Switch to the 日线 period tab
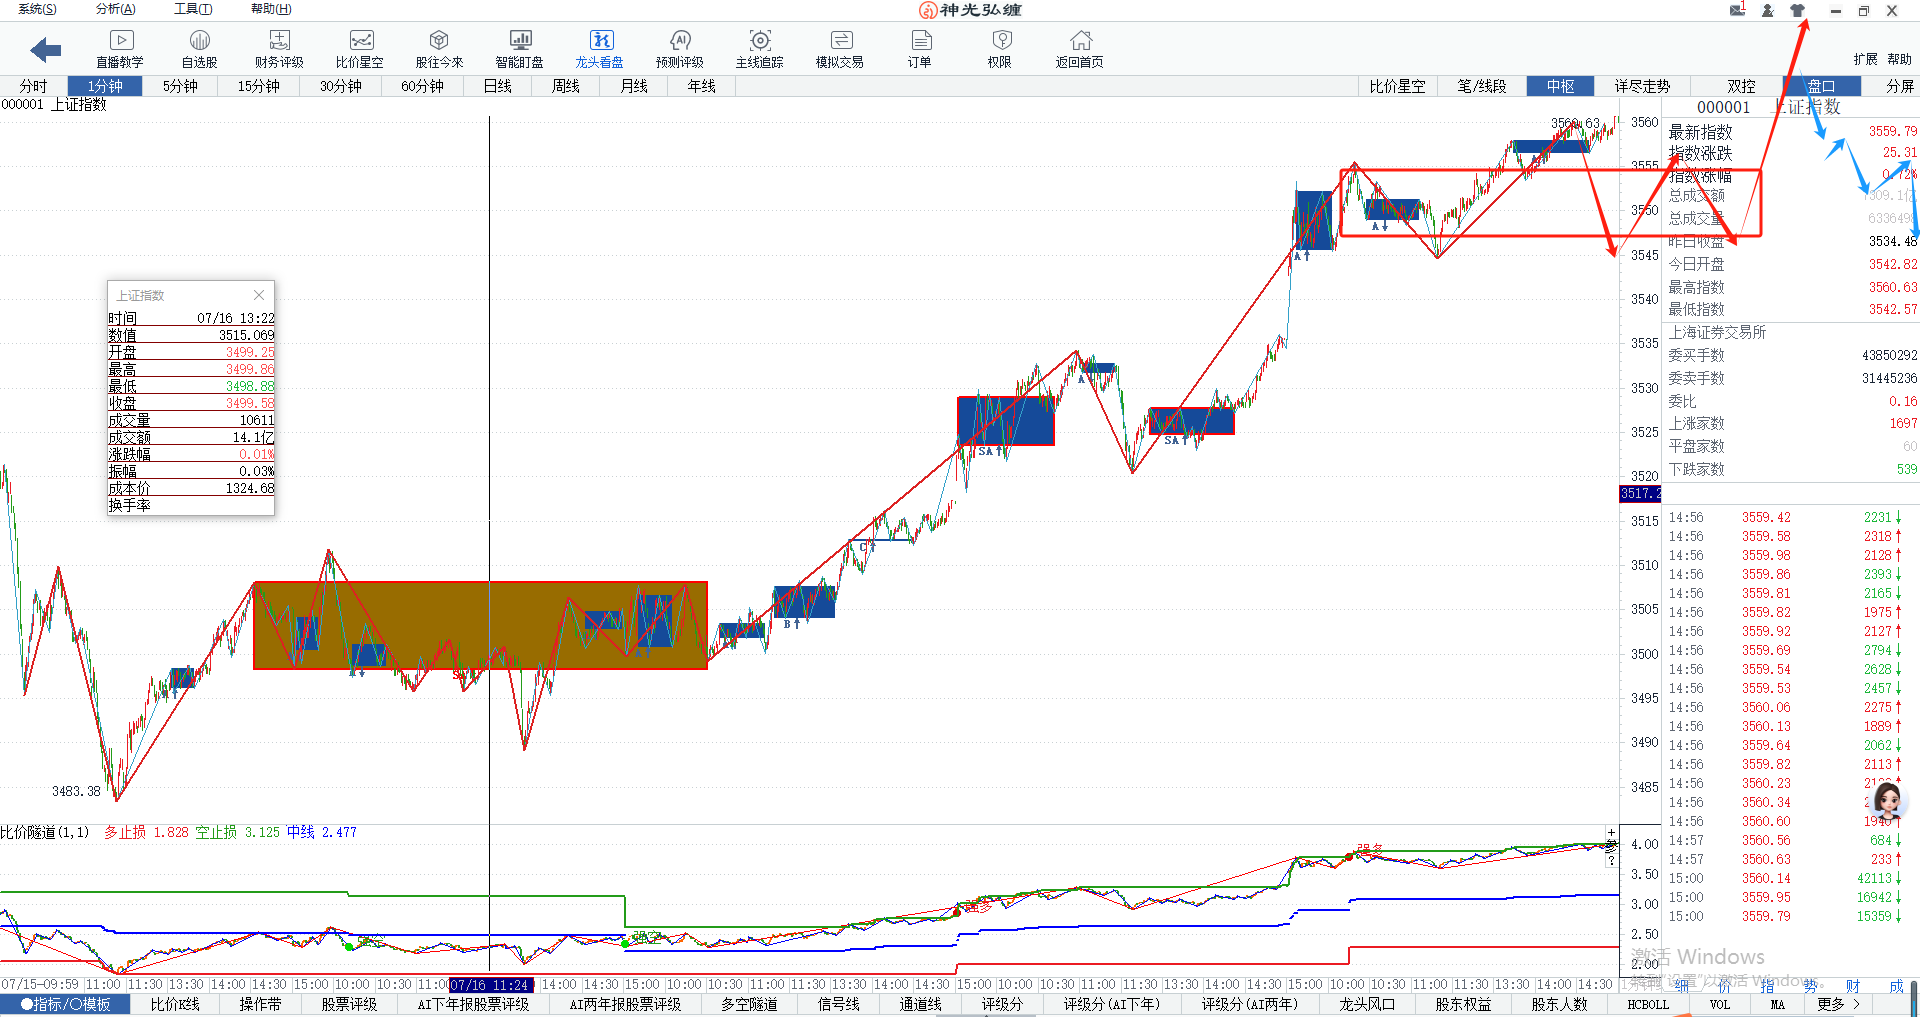The image size is (1920, 1017). 497,86
